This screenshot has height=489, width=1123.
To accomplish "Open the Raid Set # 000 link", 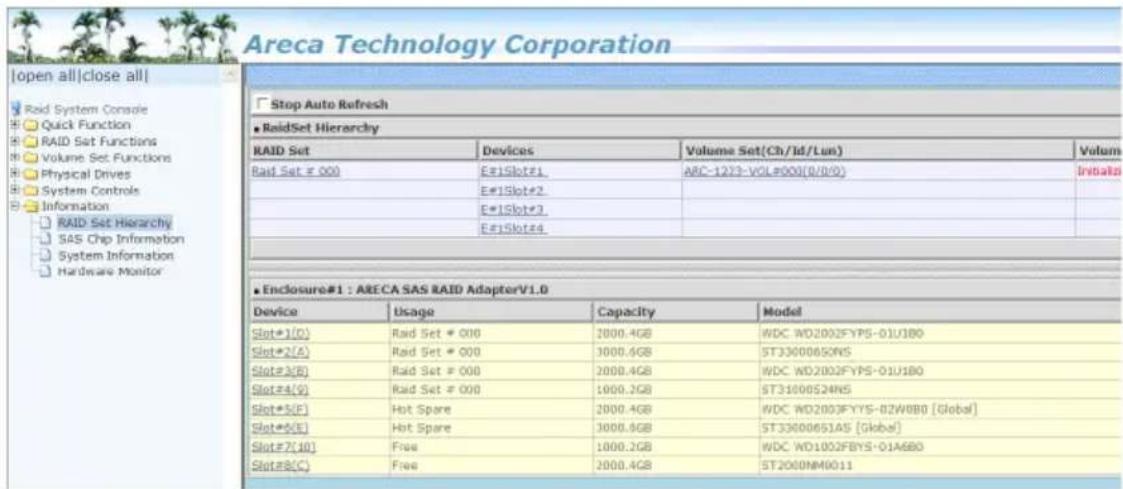I will click(296, 171).
